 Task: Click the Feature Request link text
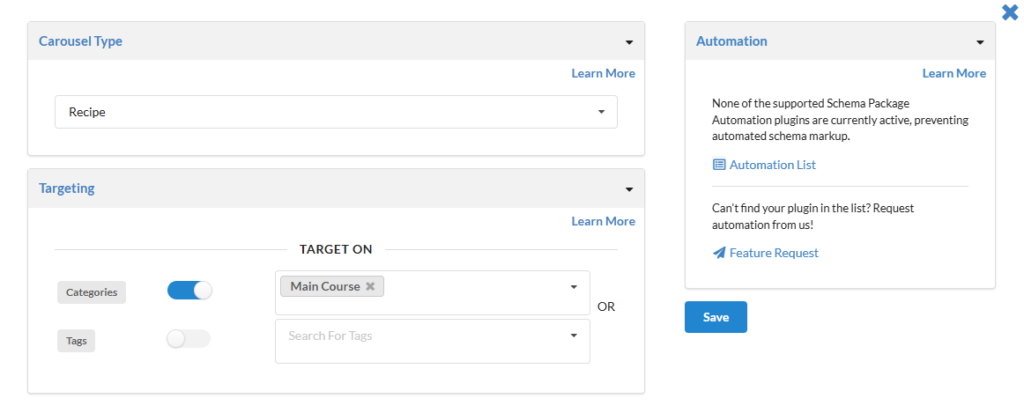[x=773, y=253]
